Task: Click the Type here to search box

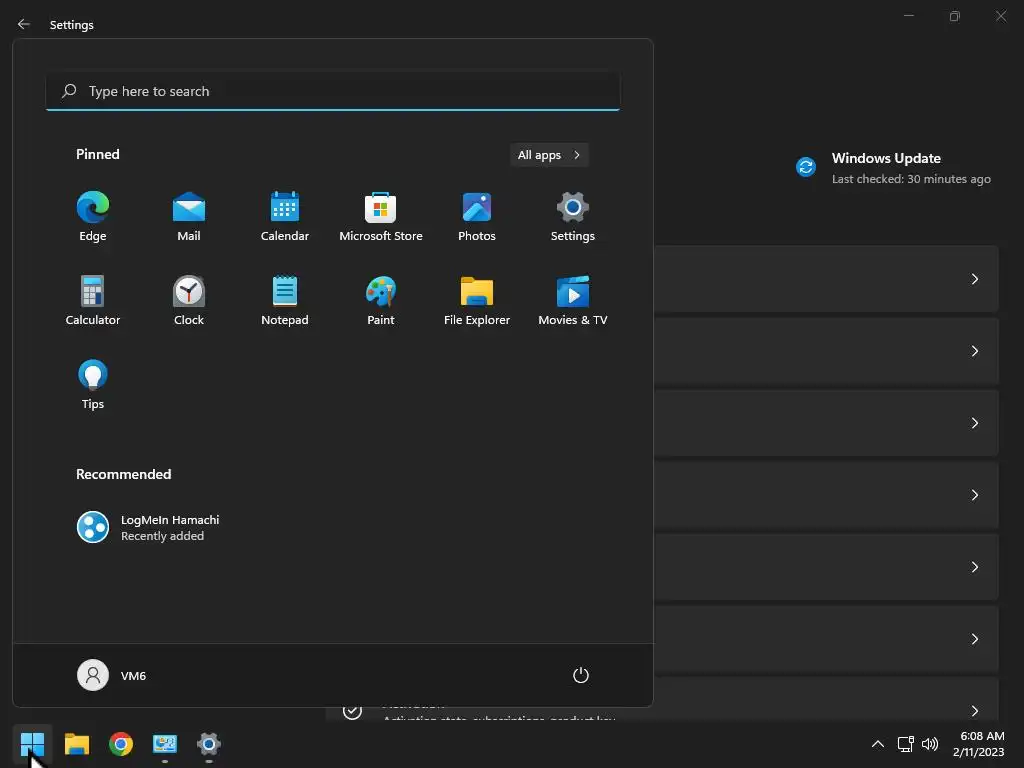Action: [333, 91]
